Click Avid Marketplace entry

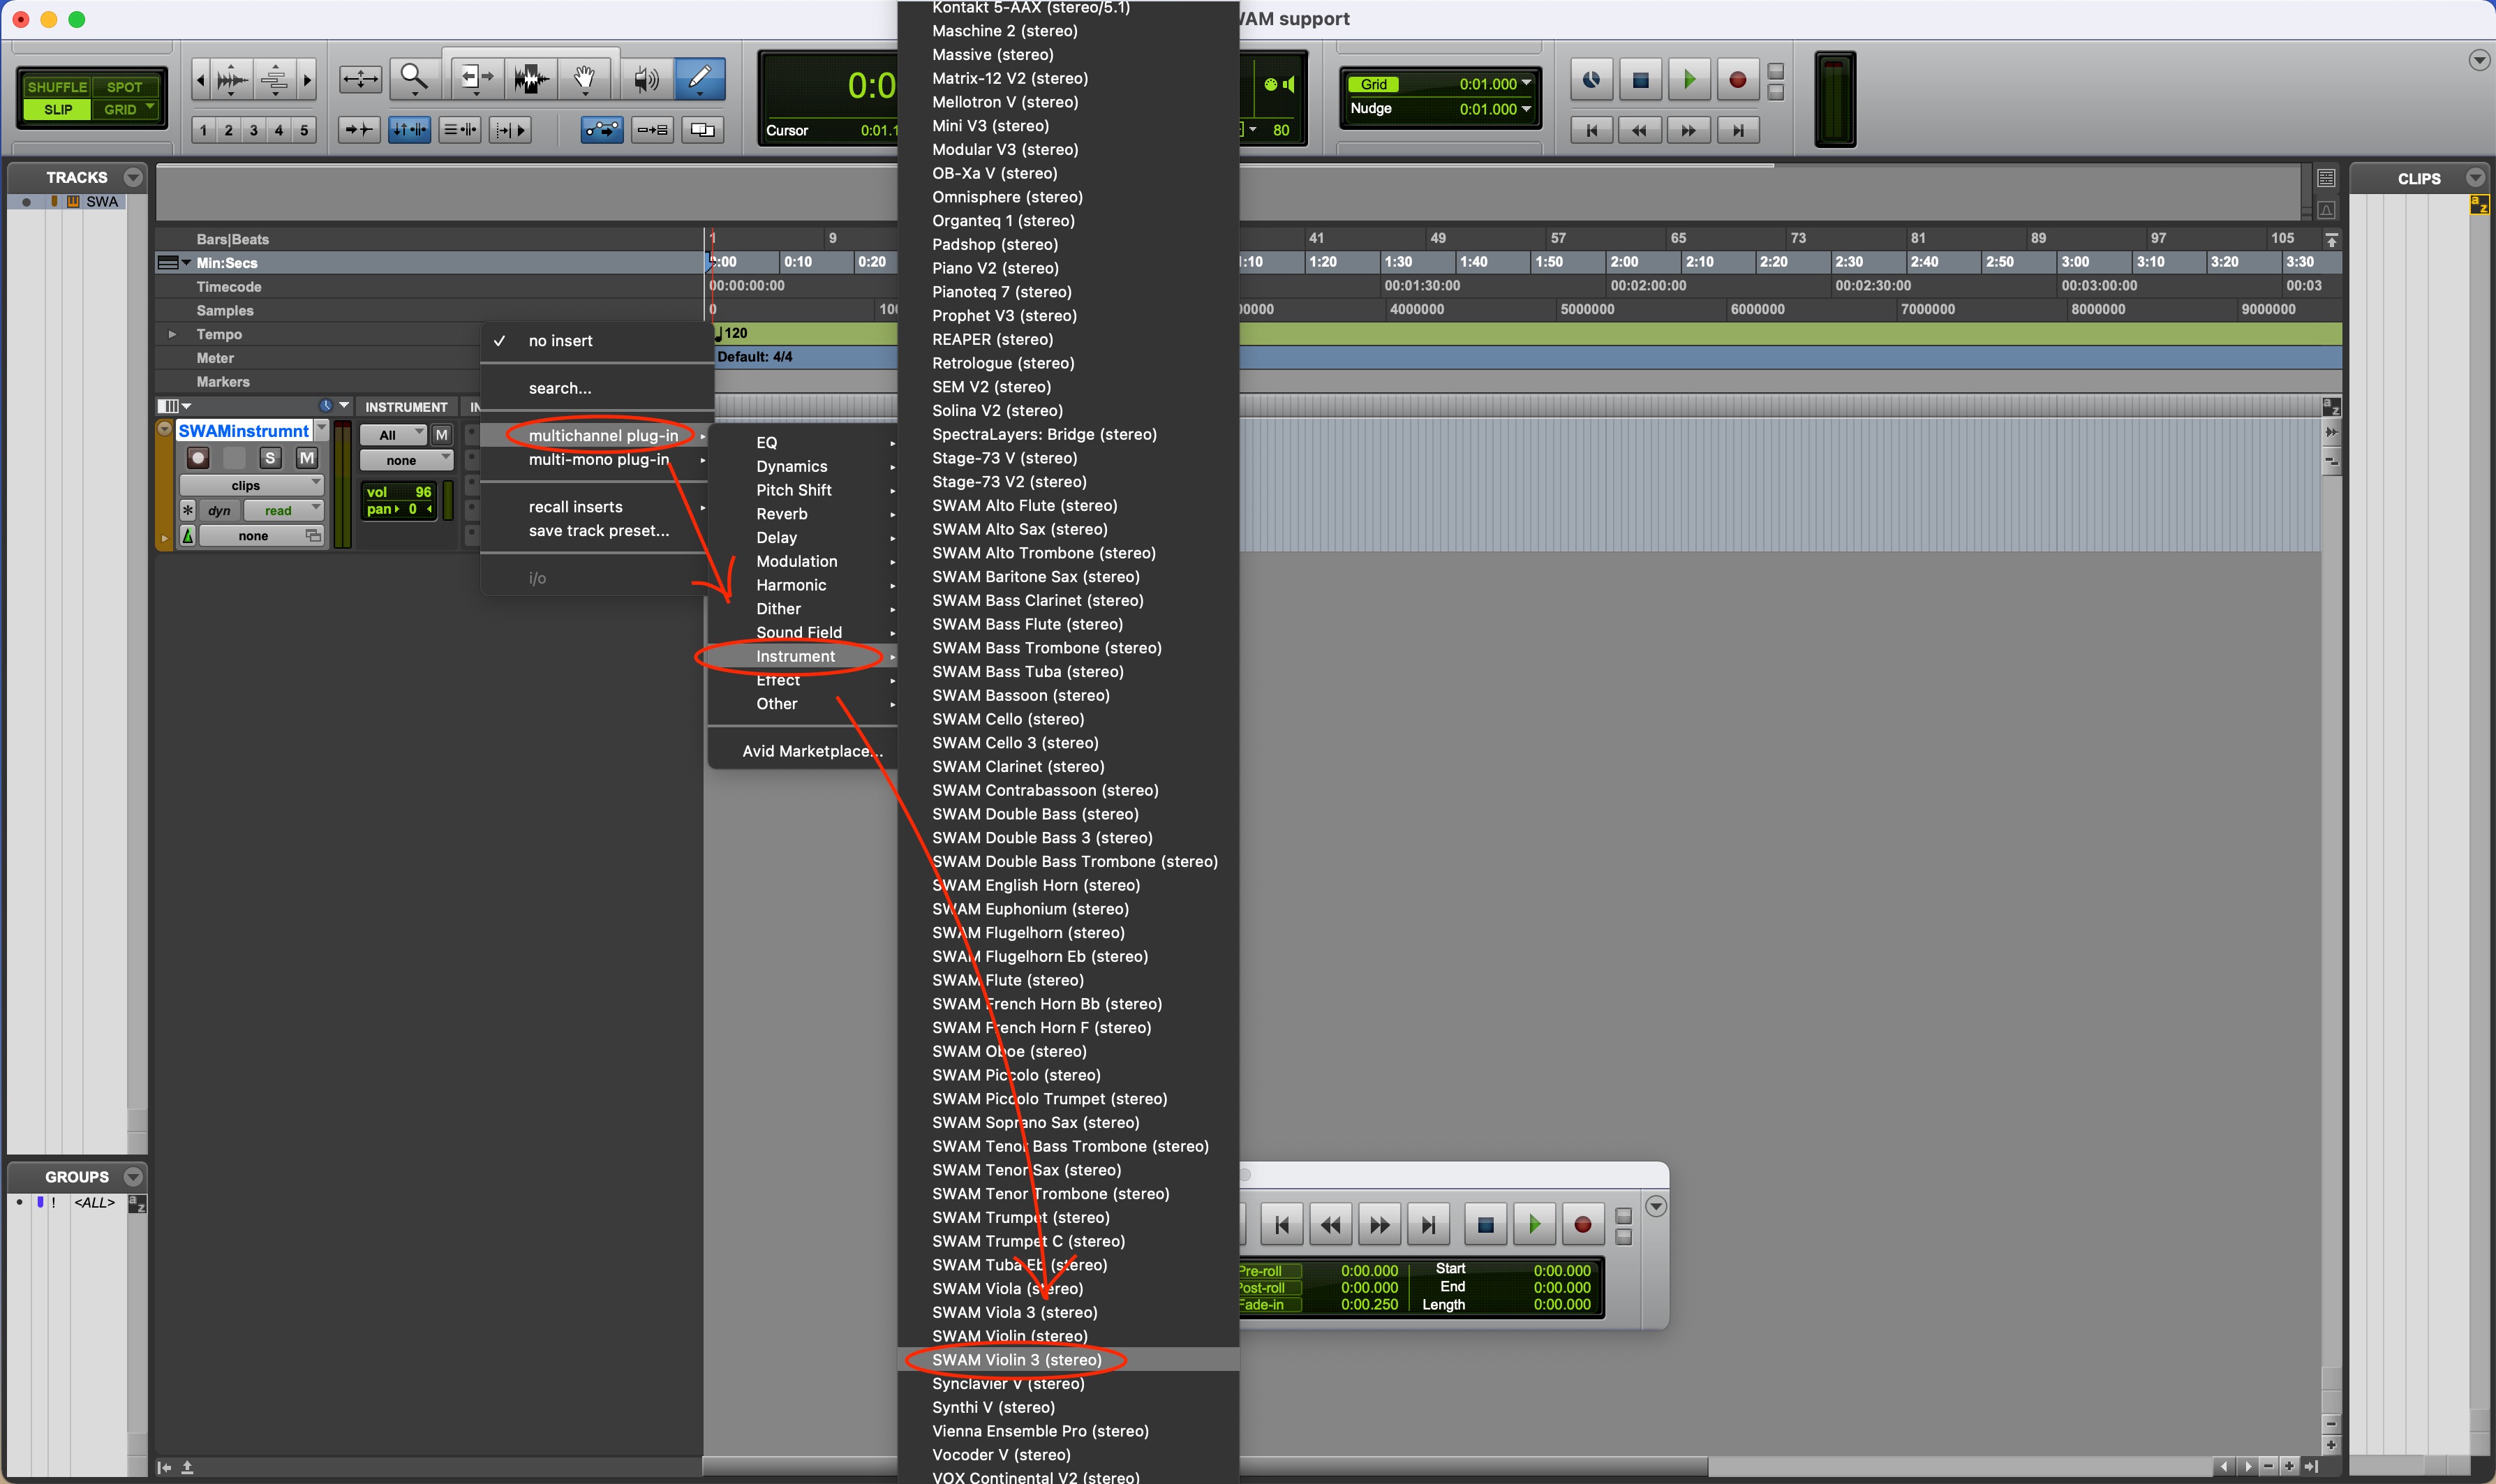coord(811,751)
